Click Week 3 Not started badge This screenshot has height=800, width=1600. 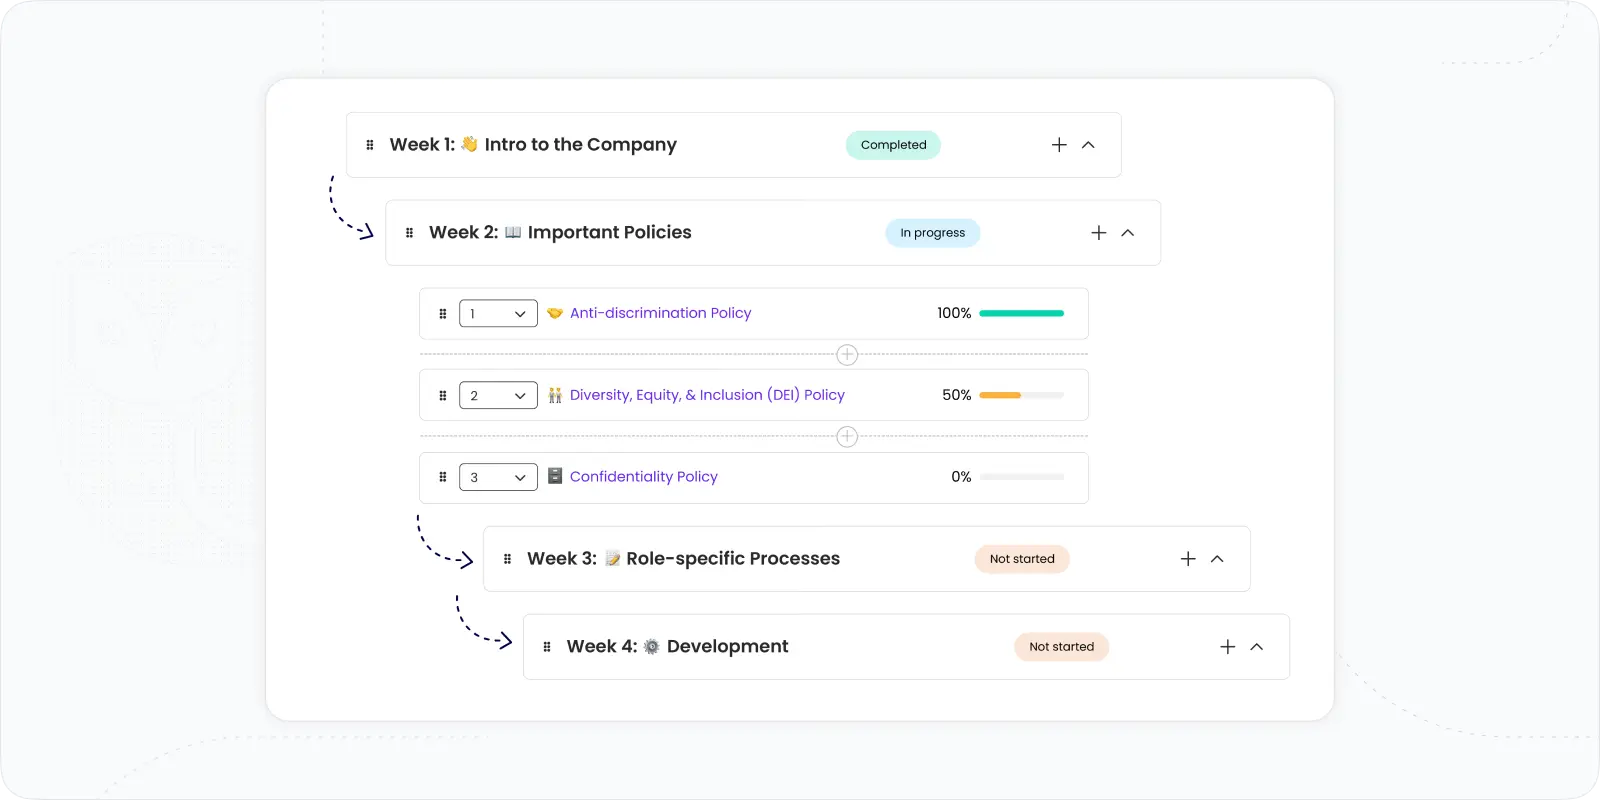1022,559
